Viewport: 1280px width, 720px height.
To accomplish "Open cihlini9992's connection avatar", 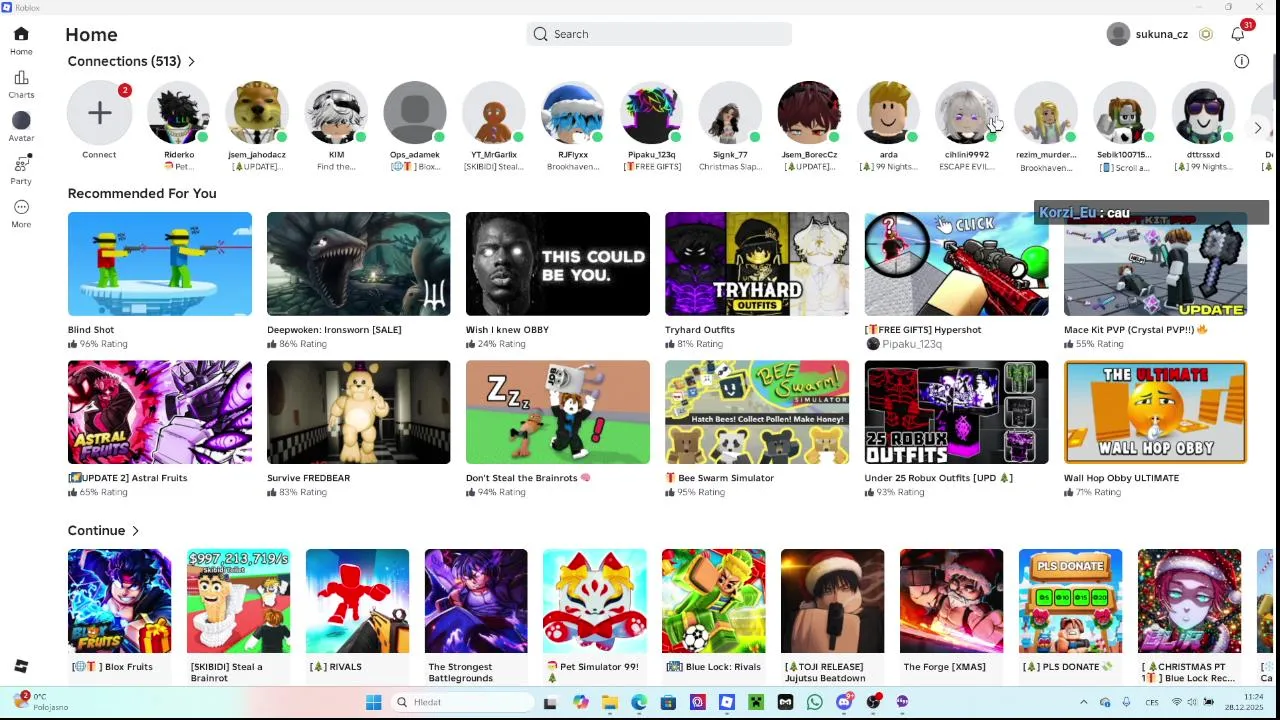I will 967,113.
